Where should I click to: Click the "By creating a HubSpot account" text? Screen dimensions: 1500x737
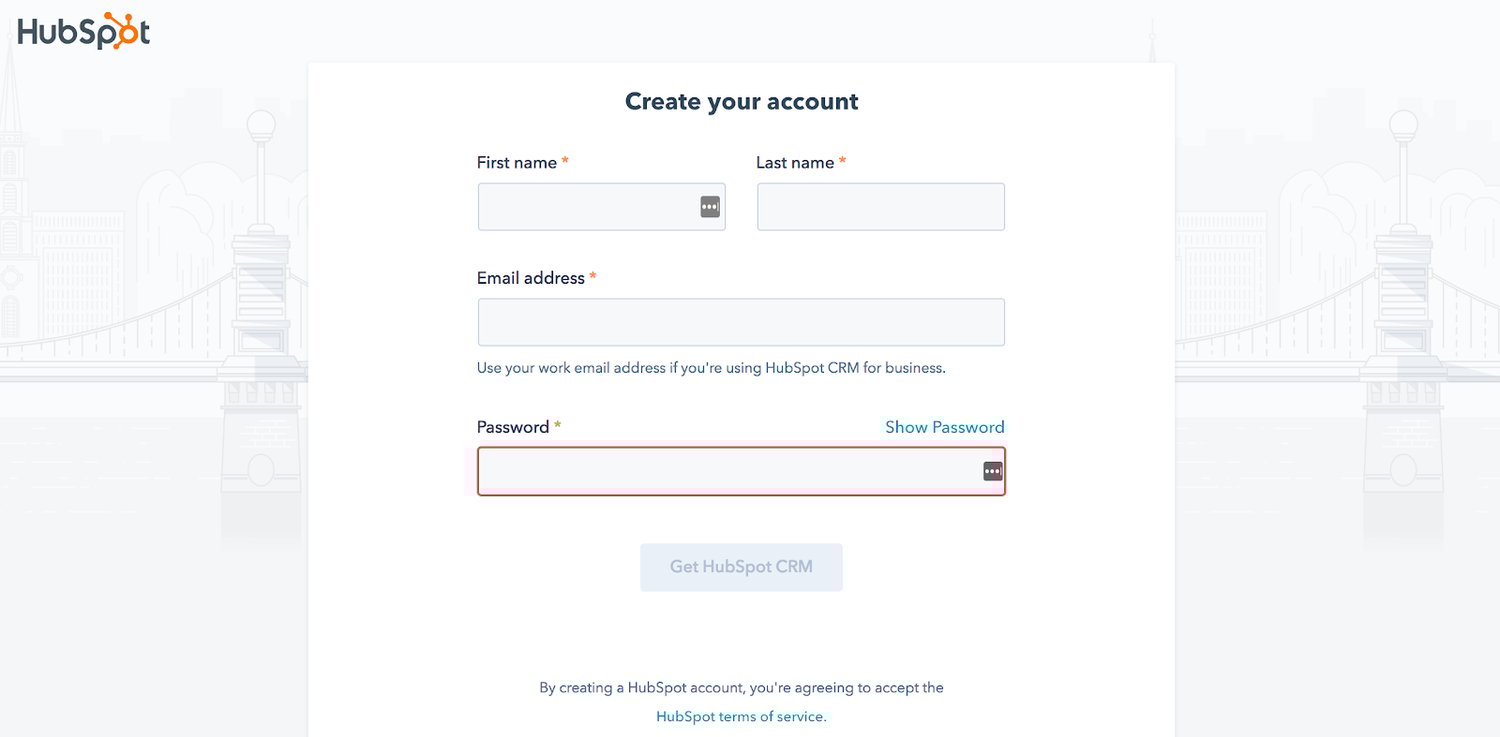[x=741, y=688]
